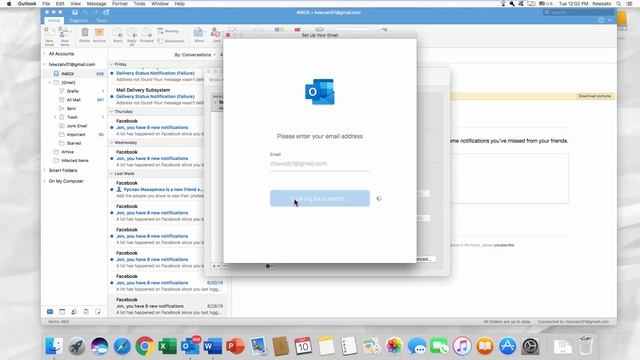Viewport: 640px width, 360px height.
Task: Open the Thursday Facebook notifications email
Action: tap(157, 127)
